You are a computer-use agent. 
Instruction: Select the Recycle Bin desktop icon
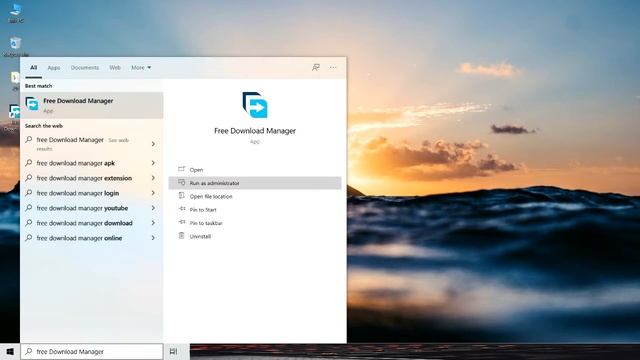point(16,46)
